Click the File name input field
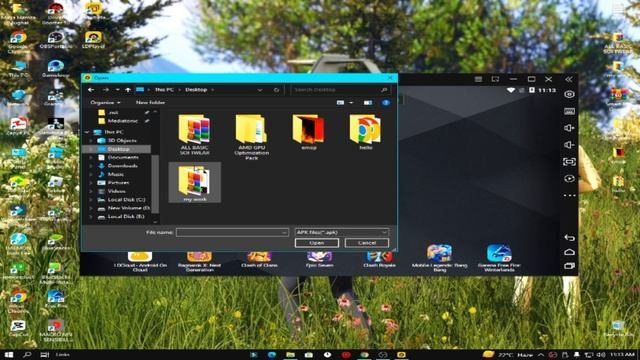640x360 pixels. tap(232, 232)
